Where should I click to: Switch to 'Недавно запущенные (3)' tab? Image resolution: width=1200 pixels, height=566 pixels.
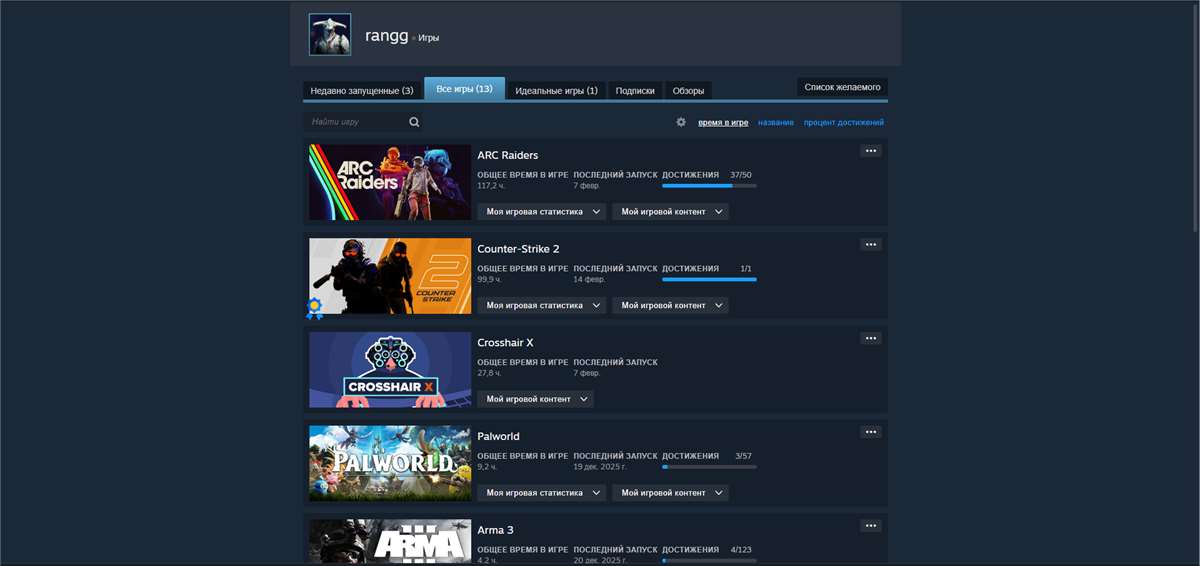pos(362,90)
